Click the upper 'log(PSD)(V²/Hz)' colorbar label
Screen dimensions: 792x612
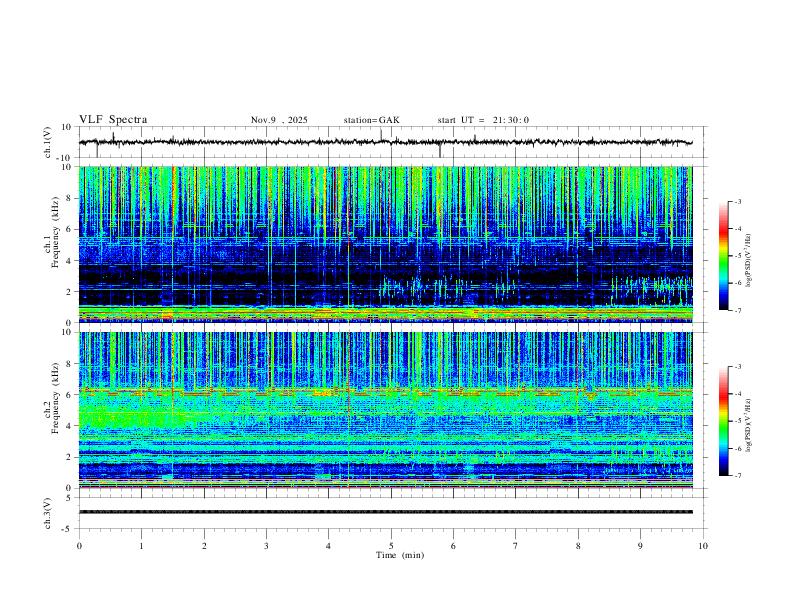pos(749,261)
